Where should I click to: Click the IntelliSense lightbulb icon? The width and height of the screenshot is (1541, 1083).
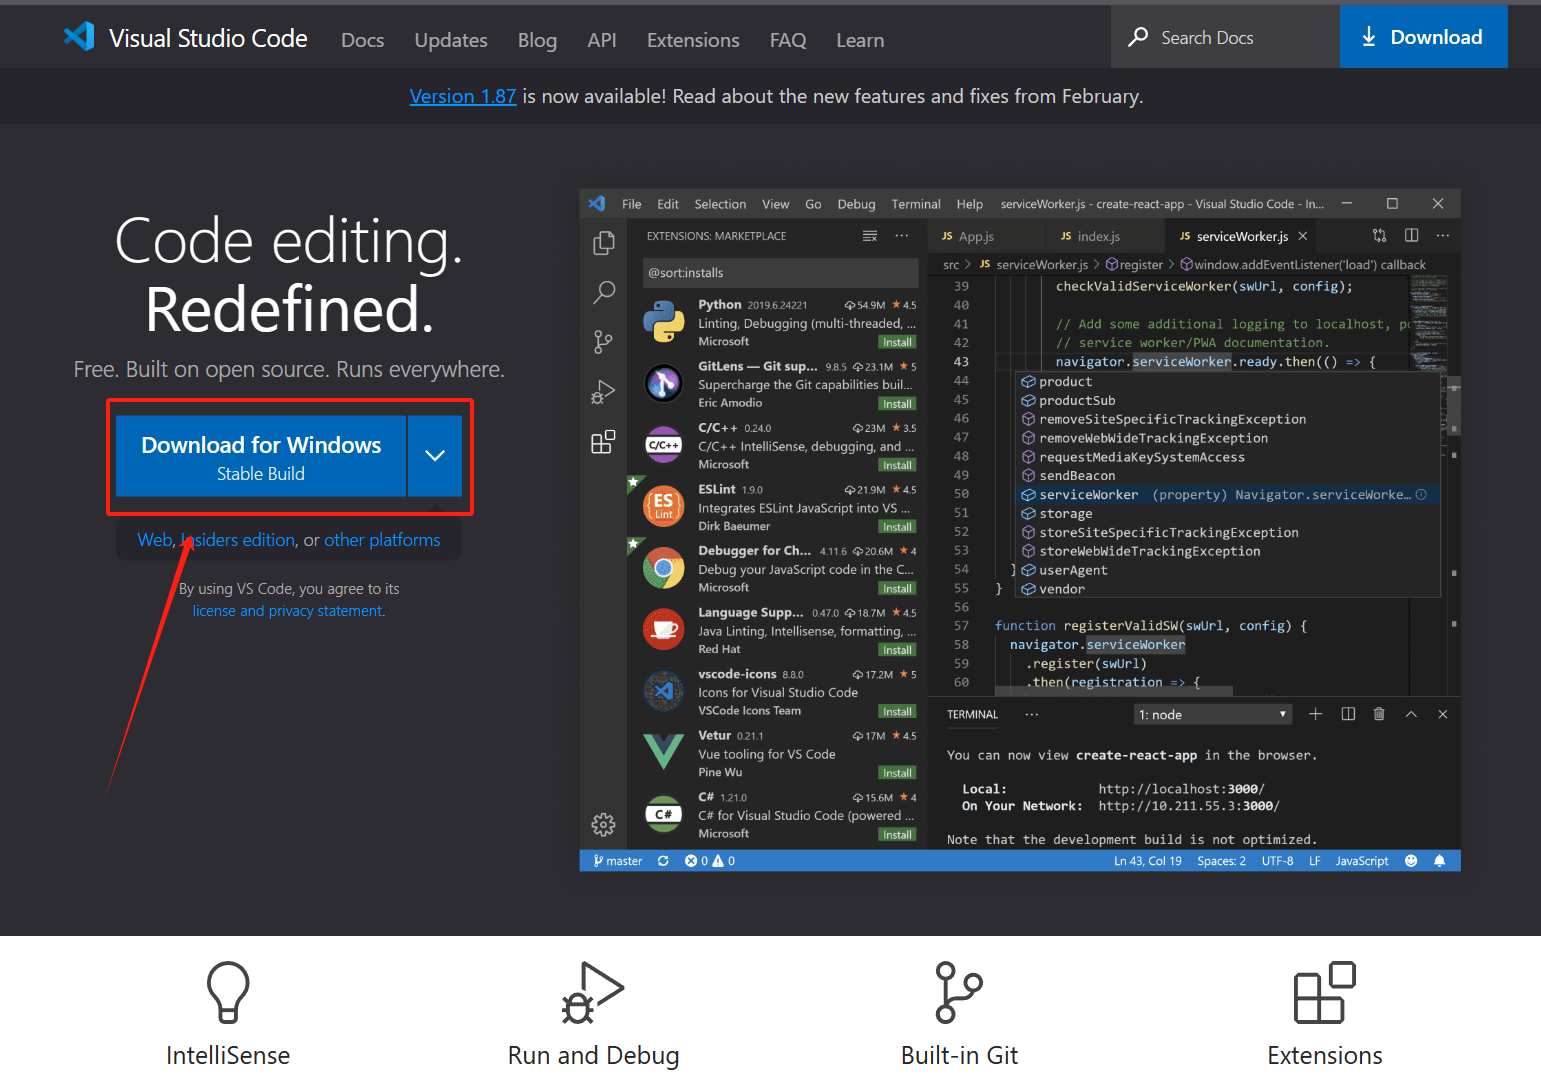click(x=228, y=992)
